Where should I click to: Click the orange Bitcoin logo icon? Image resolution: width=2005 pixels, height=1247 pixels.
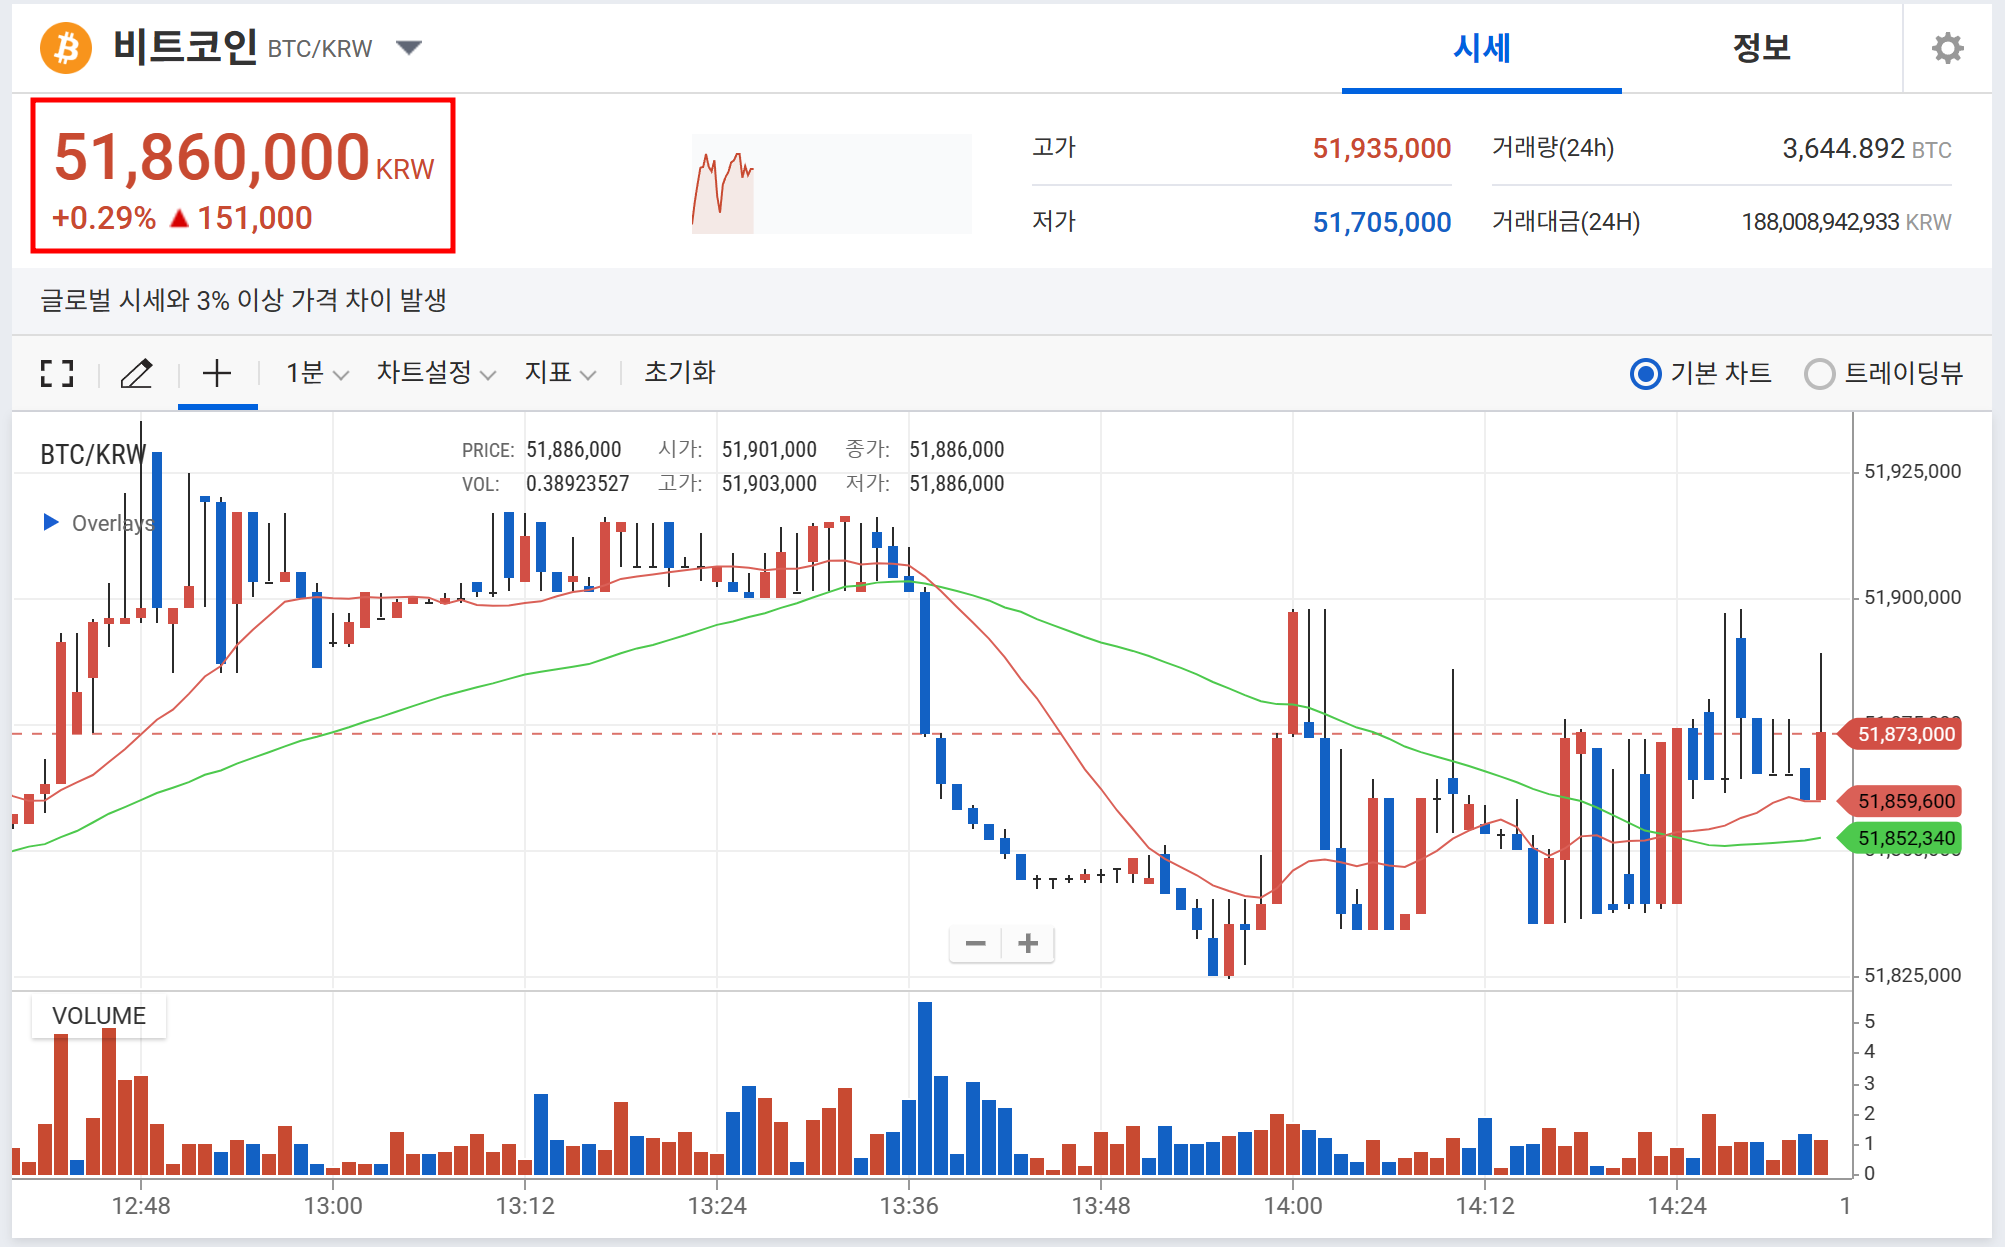coord(66,47)
